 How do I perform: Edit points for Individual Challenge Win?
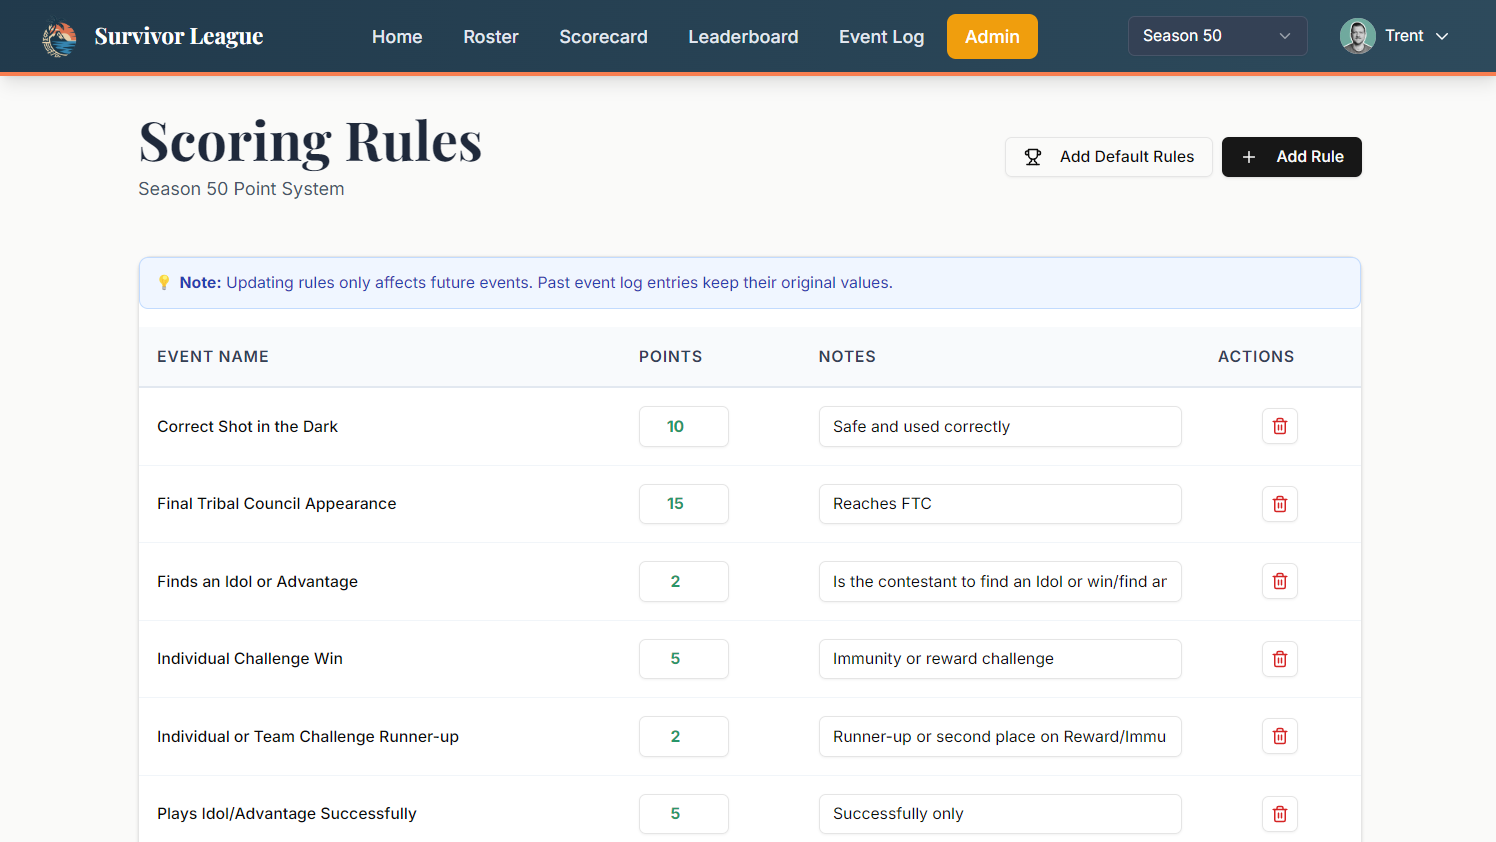(684, 659)
